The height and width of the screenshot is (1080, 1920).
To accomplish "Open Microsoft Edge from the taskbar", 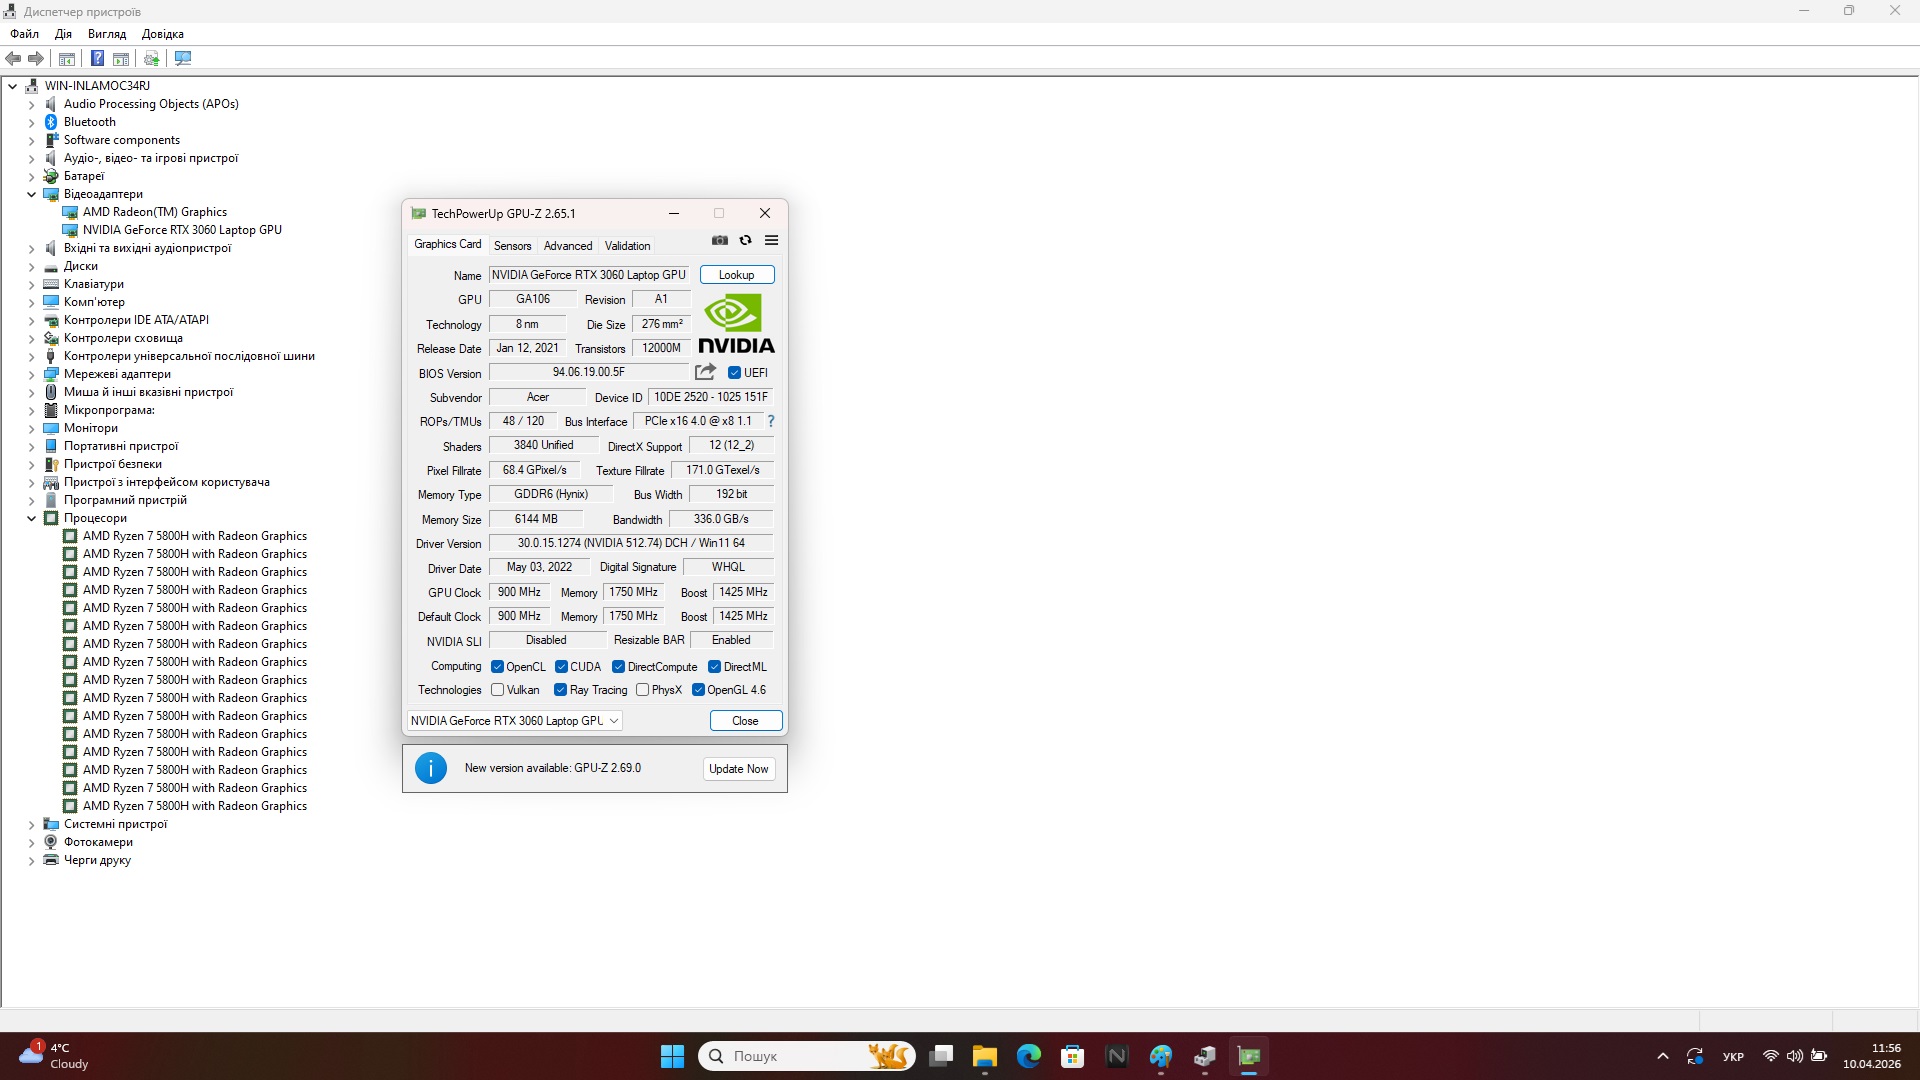I will pos(1028,1056).
